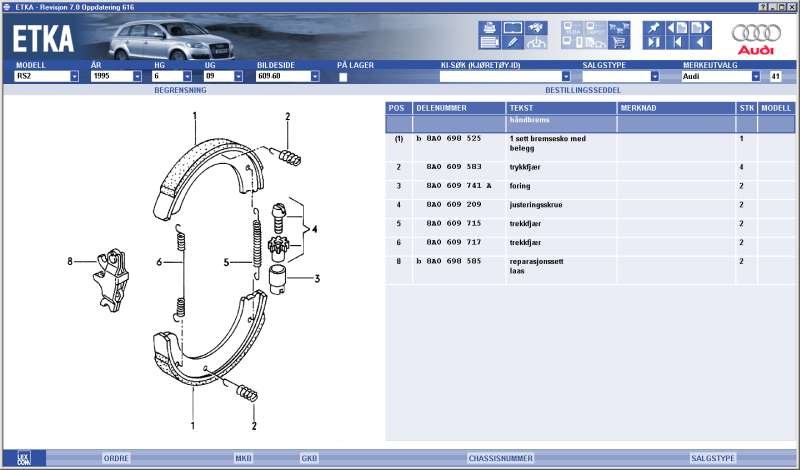Click the pencil edit icon
This screenshot has height=470, width=800.
tap(512, 43)
